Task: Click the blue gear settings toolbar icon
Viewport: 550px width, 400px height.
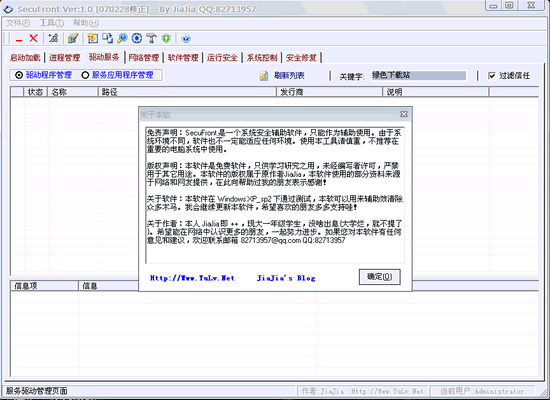Action: point(137,38)
